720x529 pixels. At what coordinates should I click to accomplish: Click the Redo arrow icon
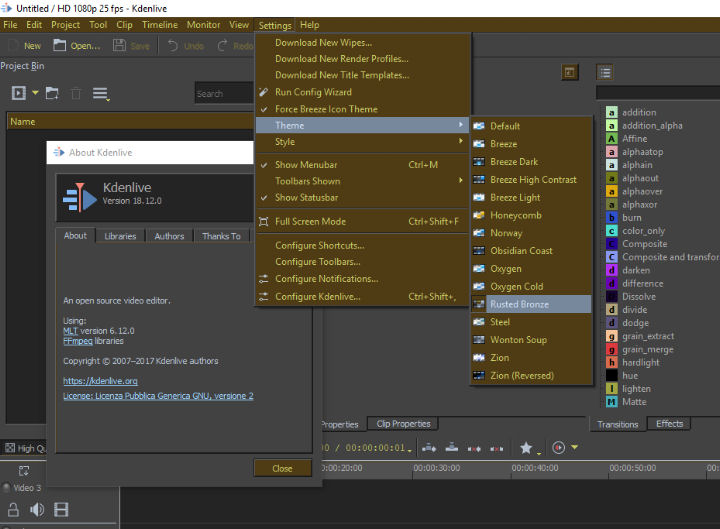click(x=223, y=45)
